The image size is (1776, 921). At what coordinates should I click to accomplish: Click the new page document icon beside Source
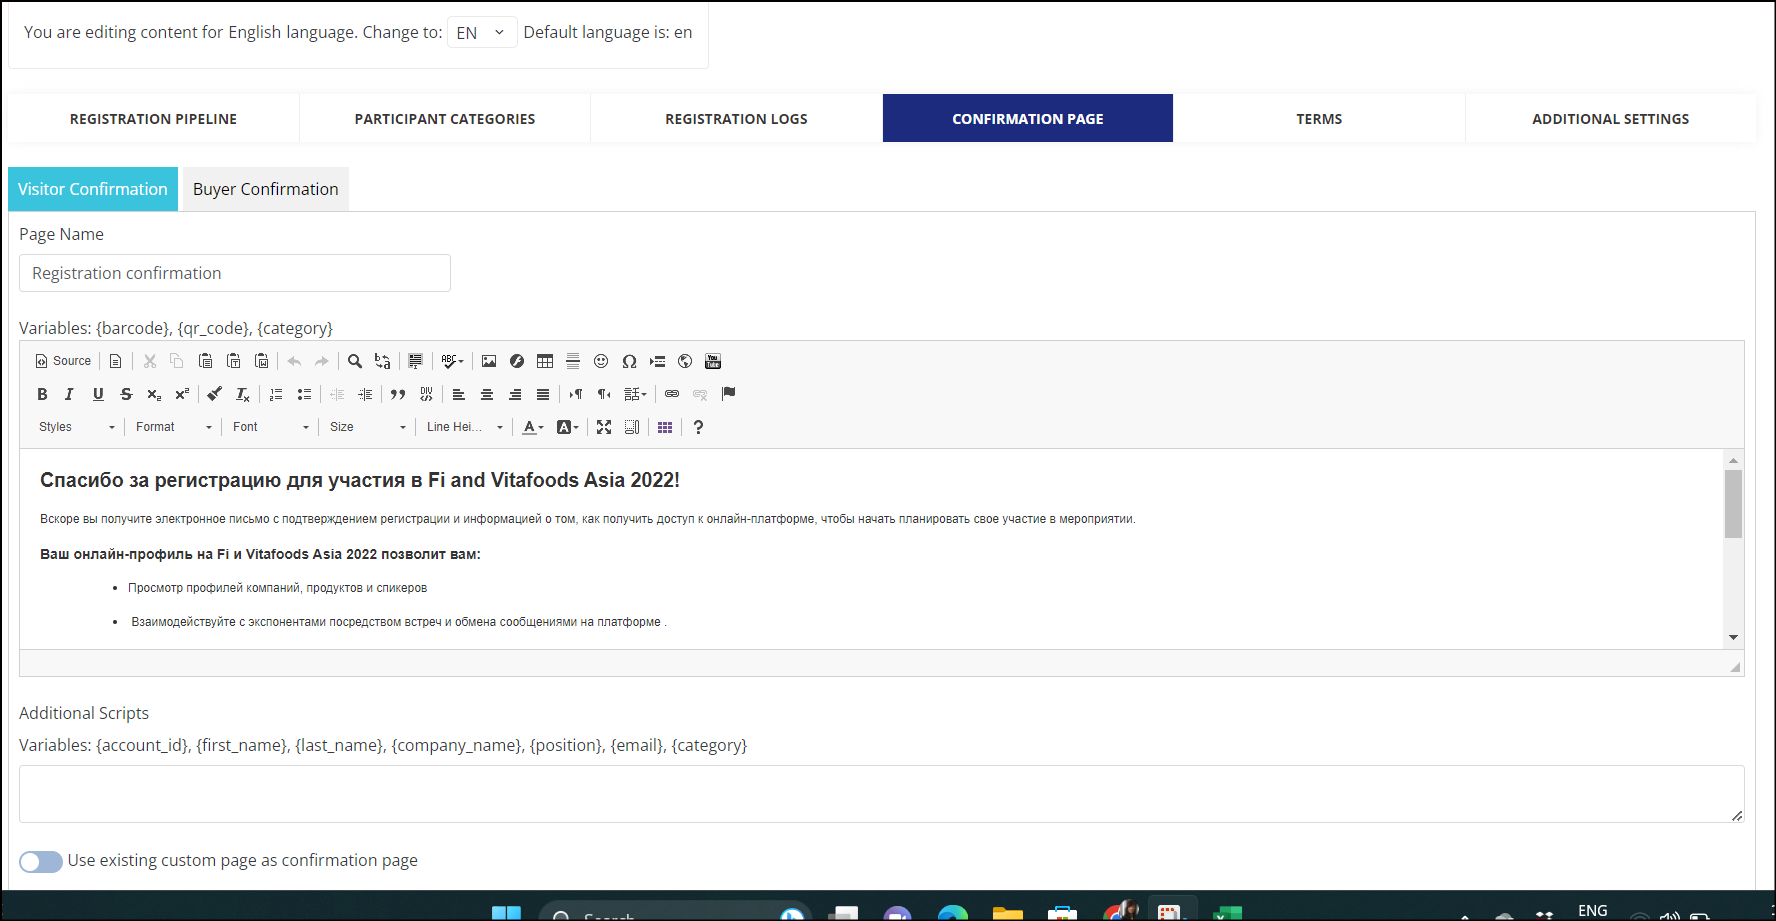116,361
